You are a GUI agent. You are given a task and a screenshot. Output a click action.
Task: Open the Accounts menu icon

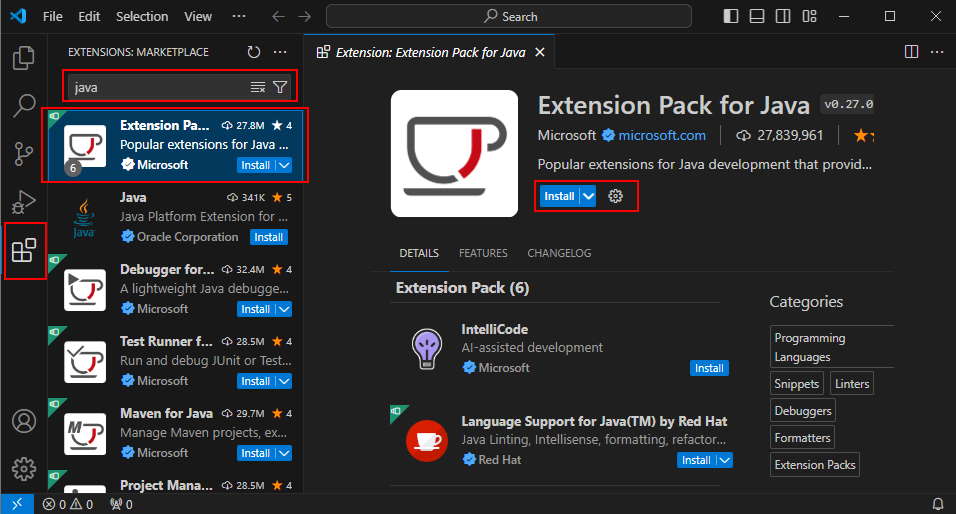24,421
